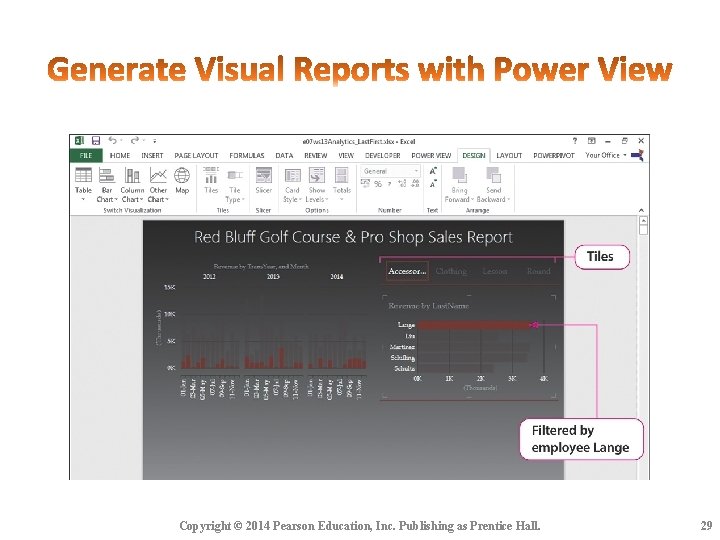Viewport: 720px width, 540px height.
Task: Apply the percent number format
Action: [x=378, y=184]
